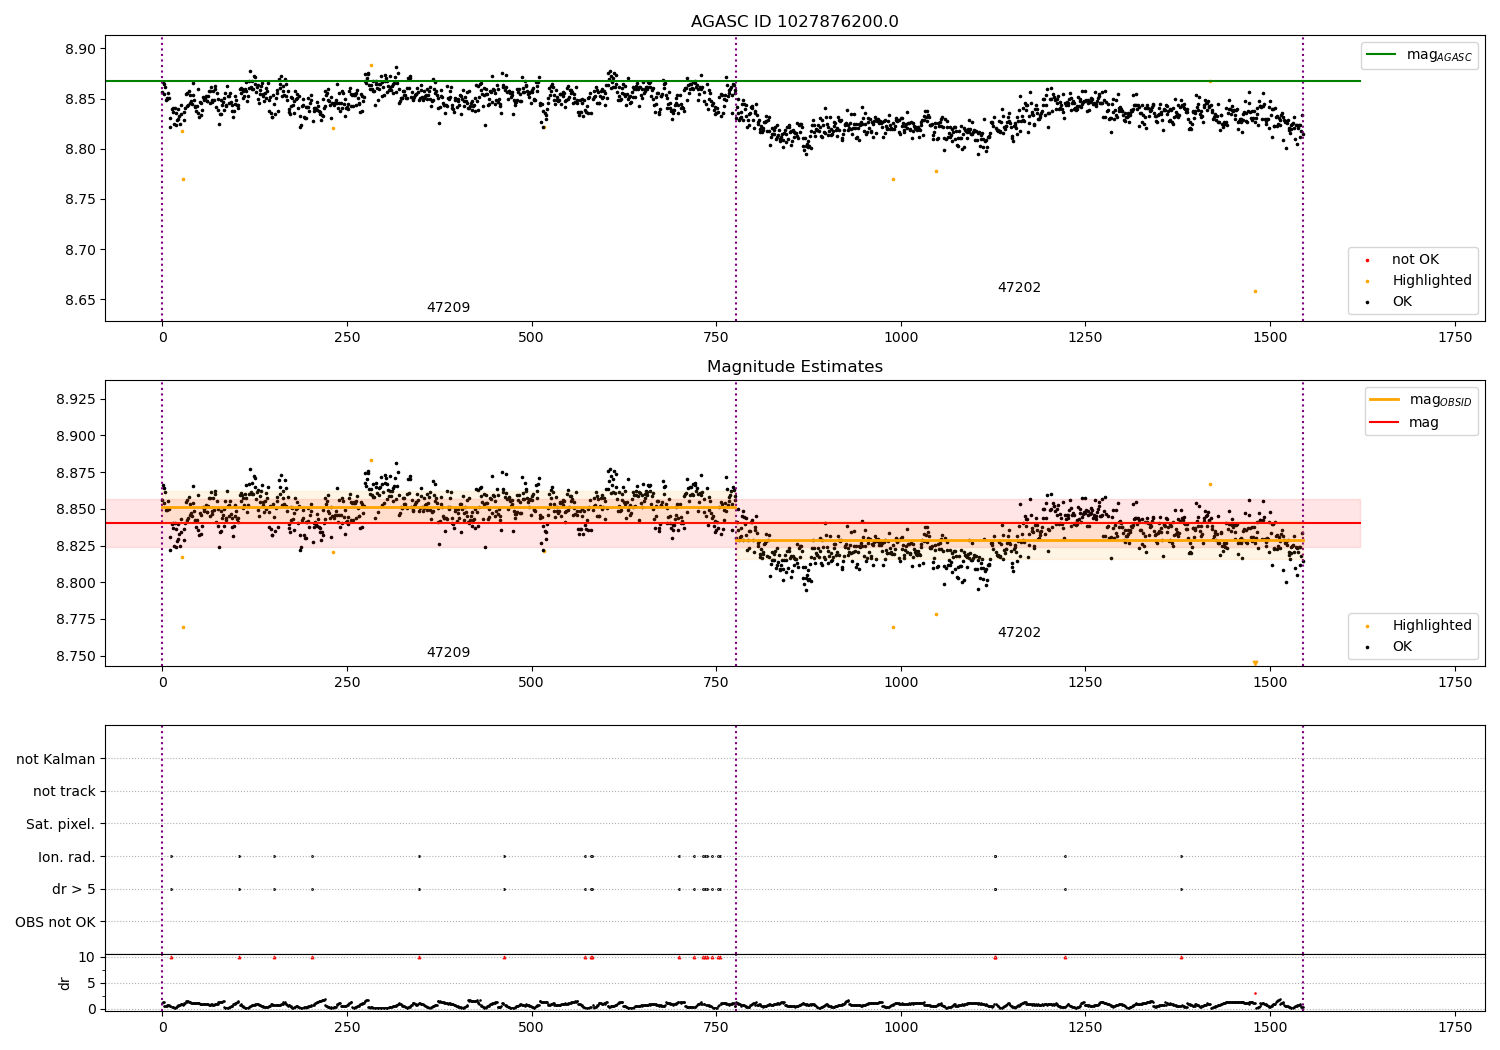Click the mag AGASC legend label
The height and width of the screenshot is (1050, 1500).
click(1439, 55)
